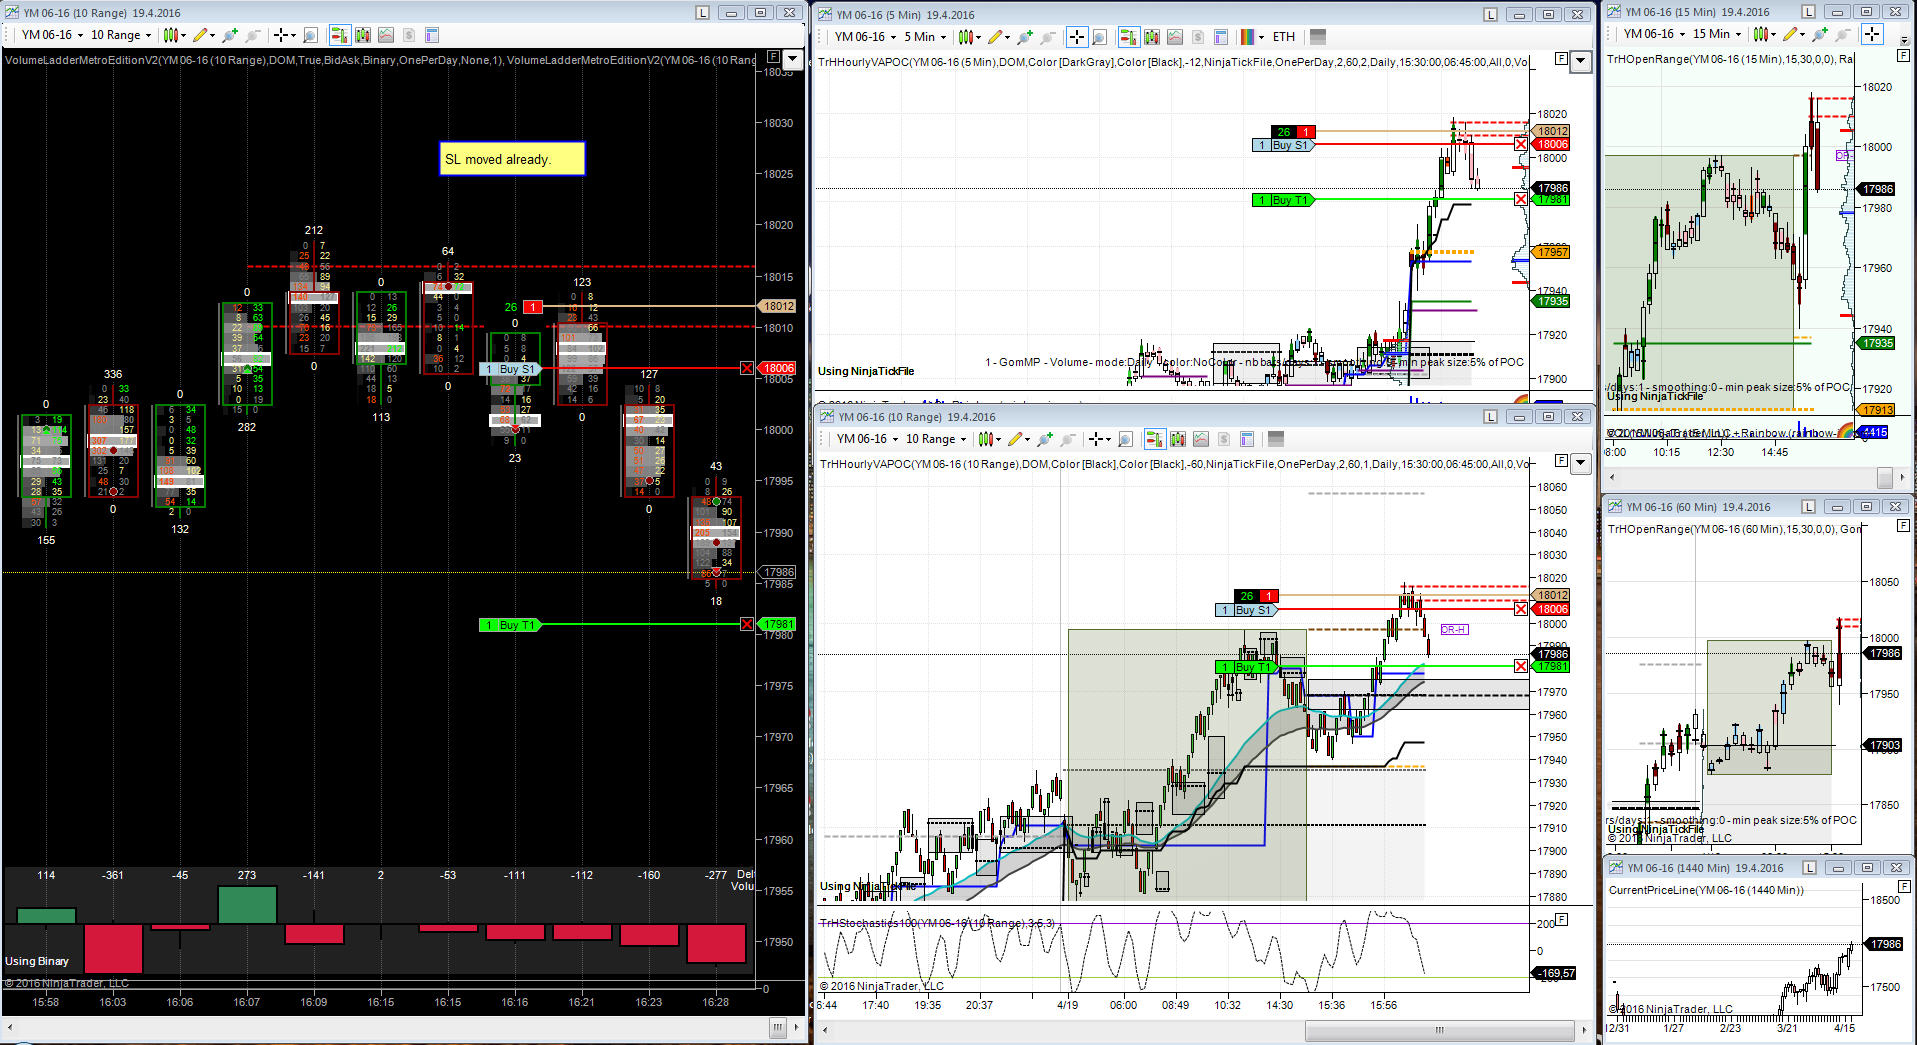Select zoom frame magnifier in 5 Min chart toolbar

click(x=1100, y=37)
